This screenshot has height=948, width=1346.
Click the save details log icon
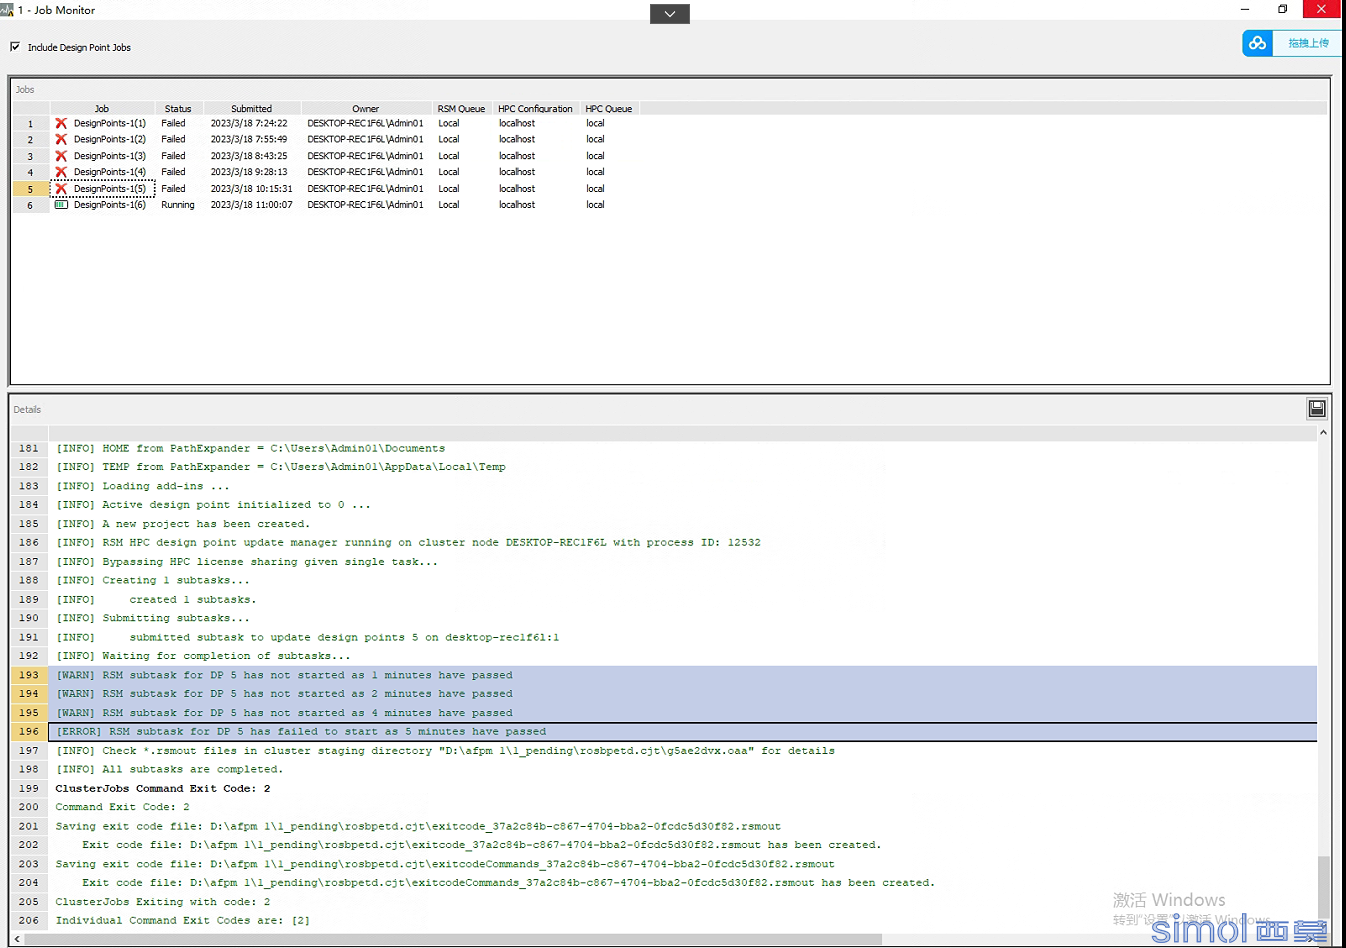[1317, 408]
